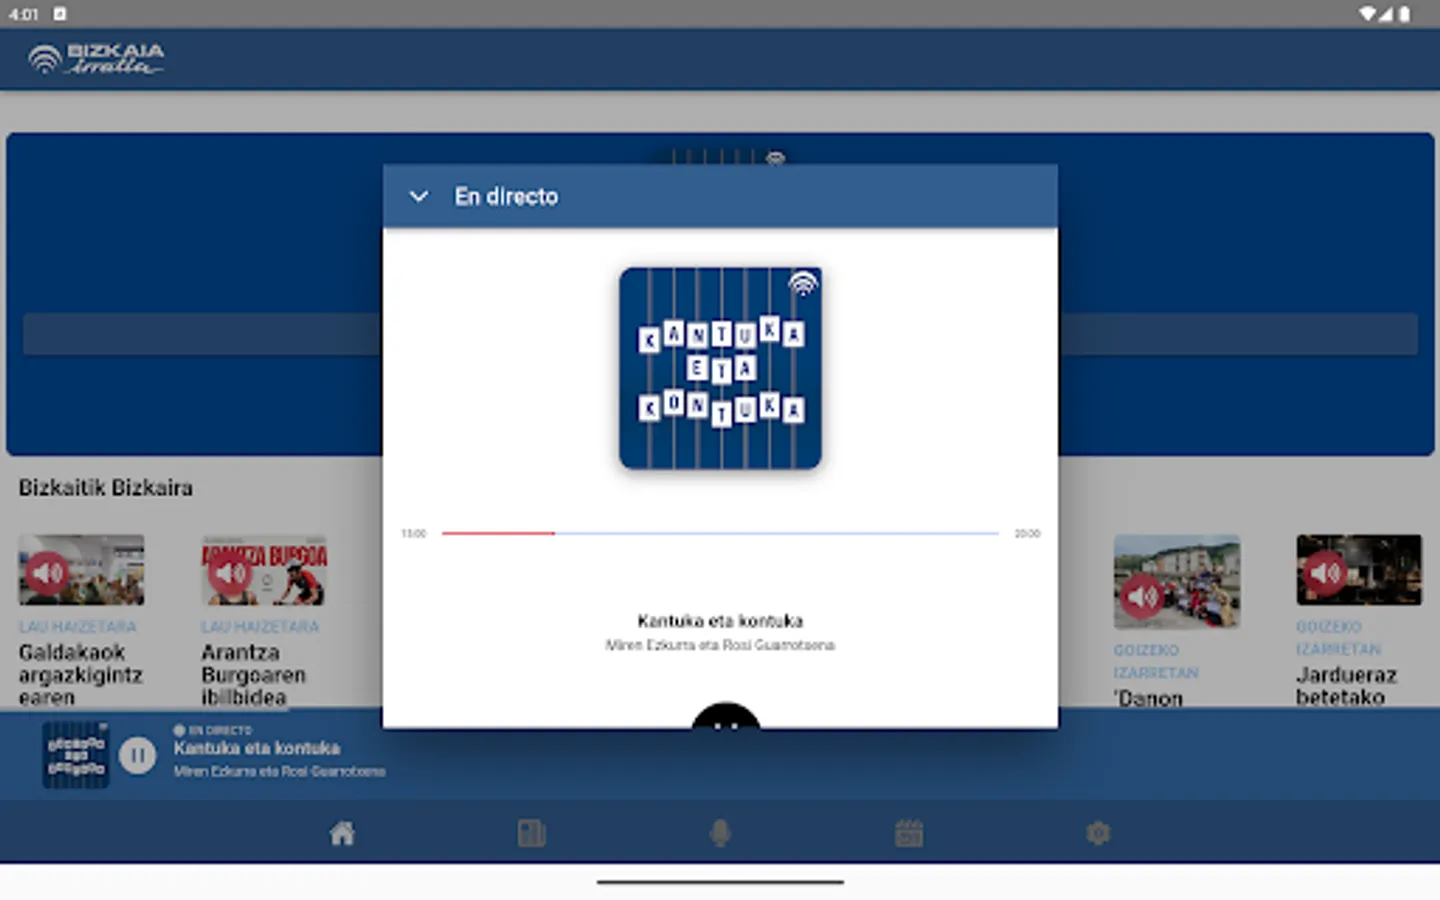Pause live playback in the mini player
This screenshot has height=900, width=1440.
click(x=139, y=757)
